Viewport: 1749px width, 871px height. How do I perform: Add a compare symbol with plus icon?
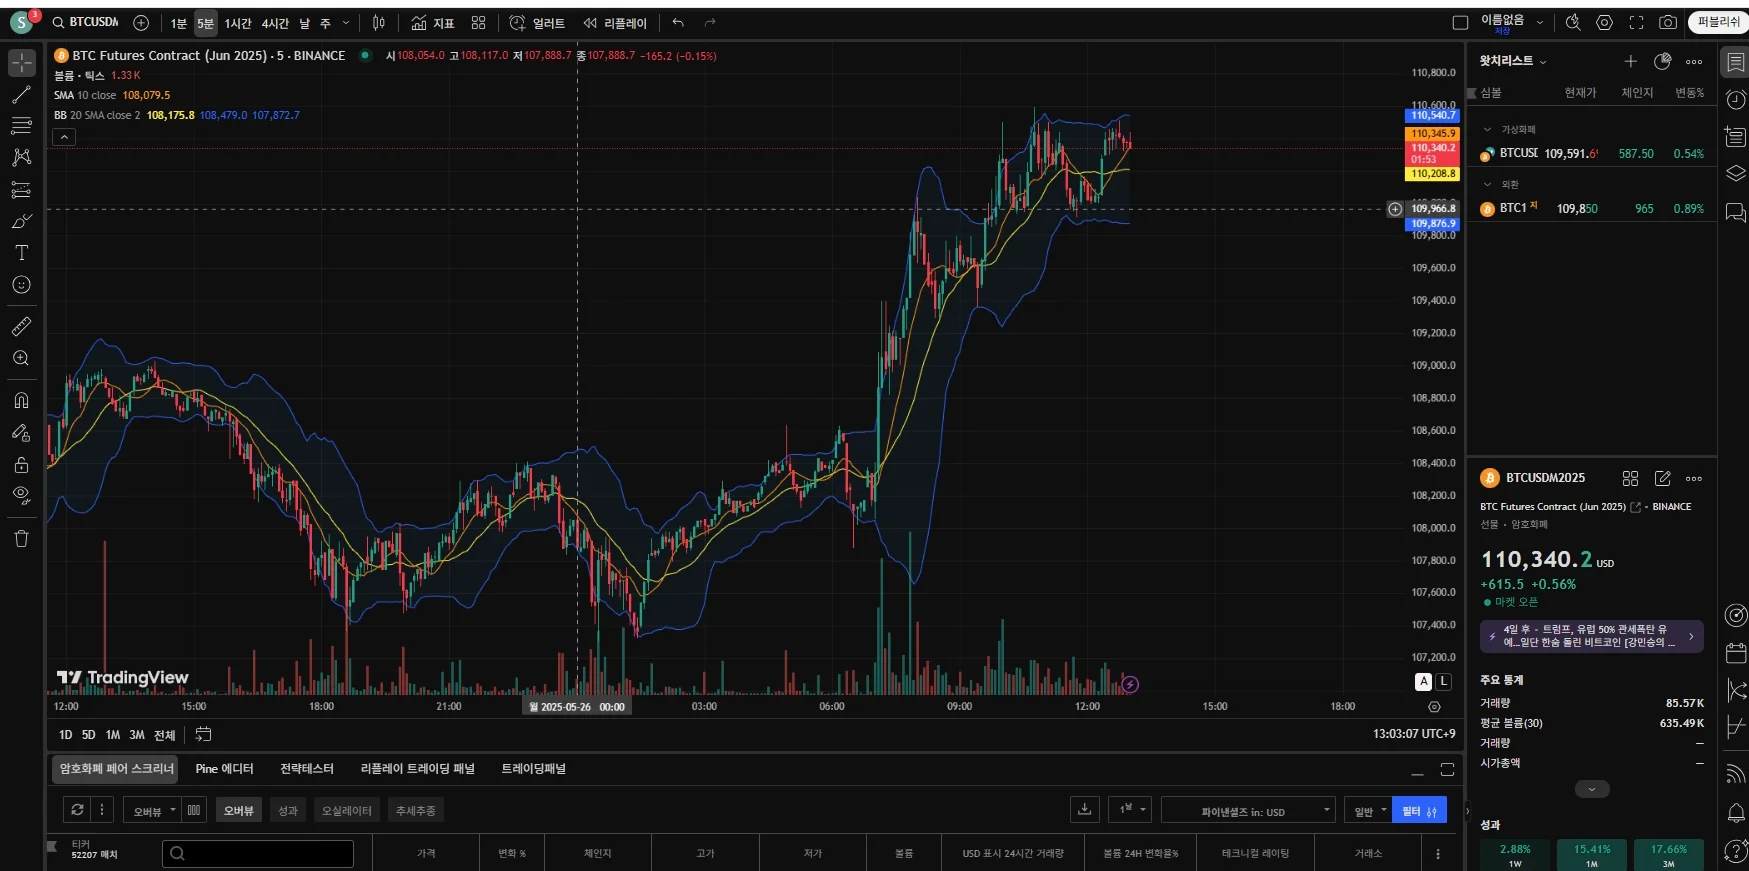point(141,23)
